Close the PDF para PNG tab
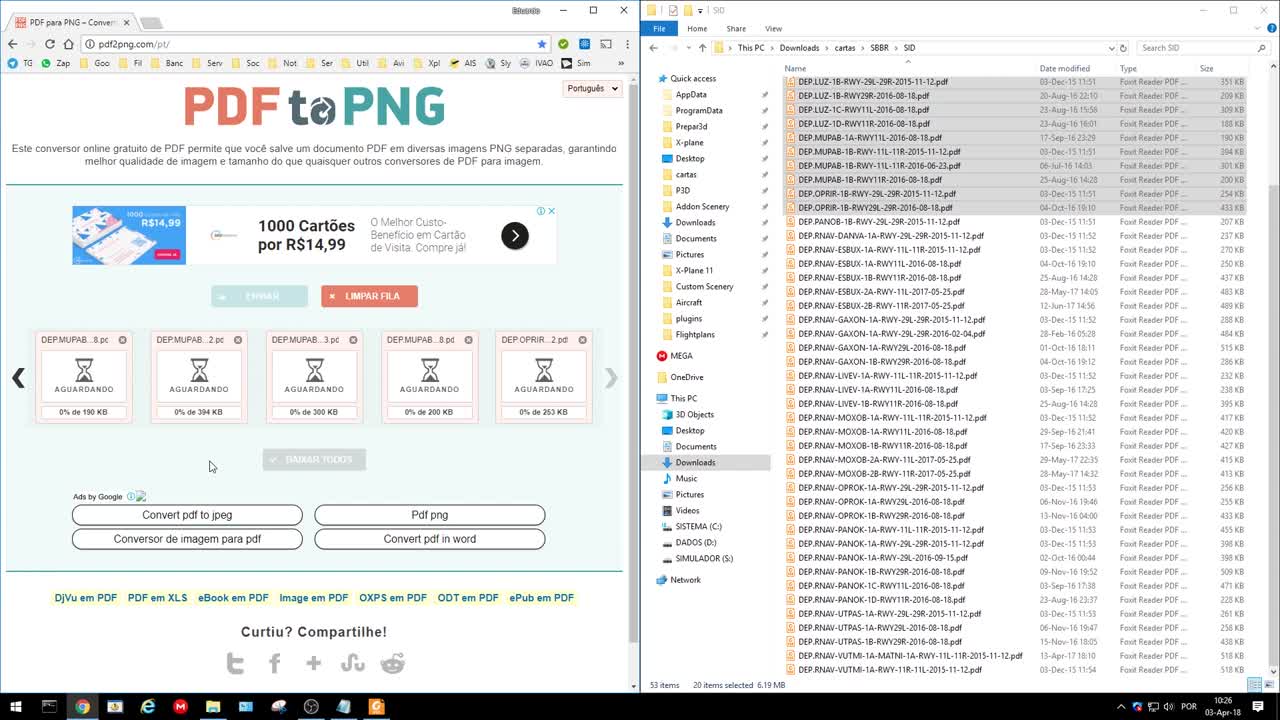 (126, 22)
